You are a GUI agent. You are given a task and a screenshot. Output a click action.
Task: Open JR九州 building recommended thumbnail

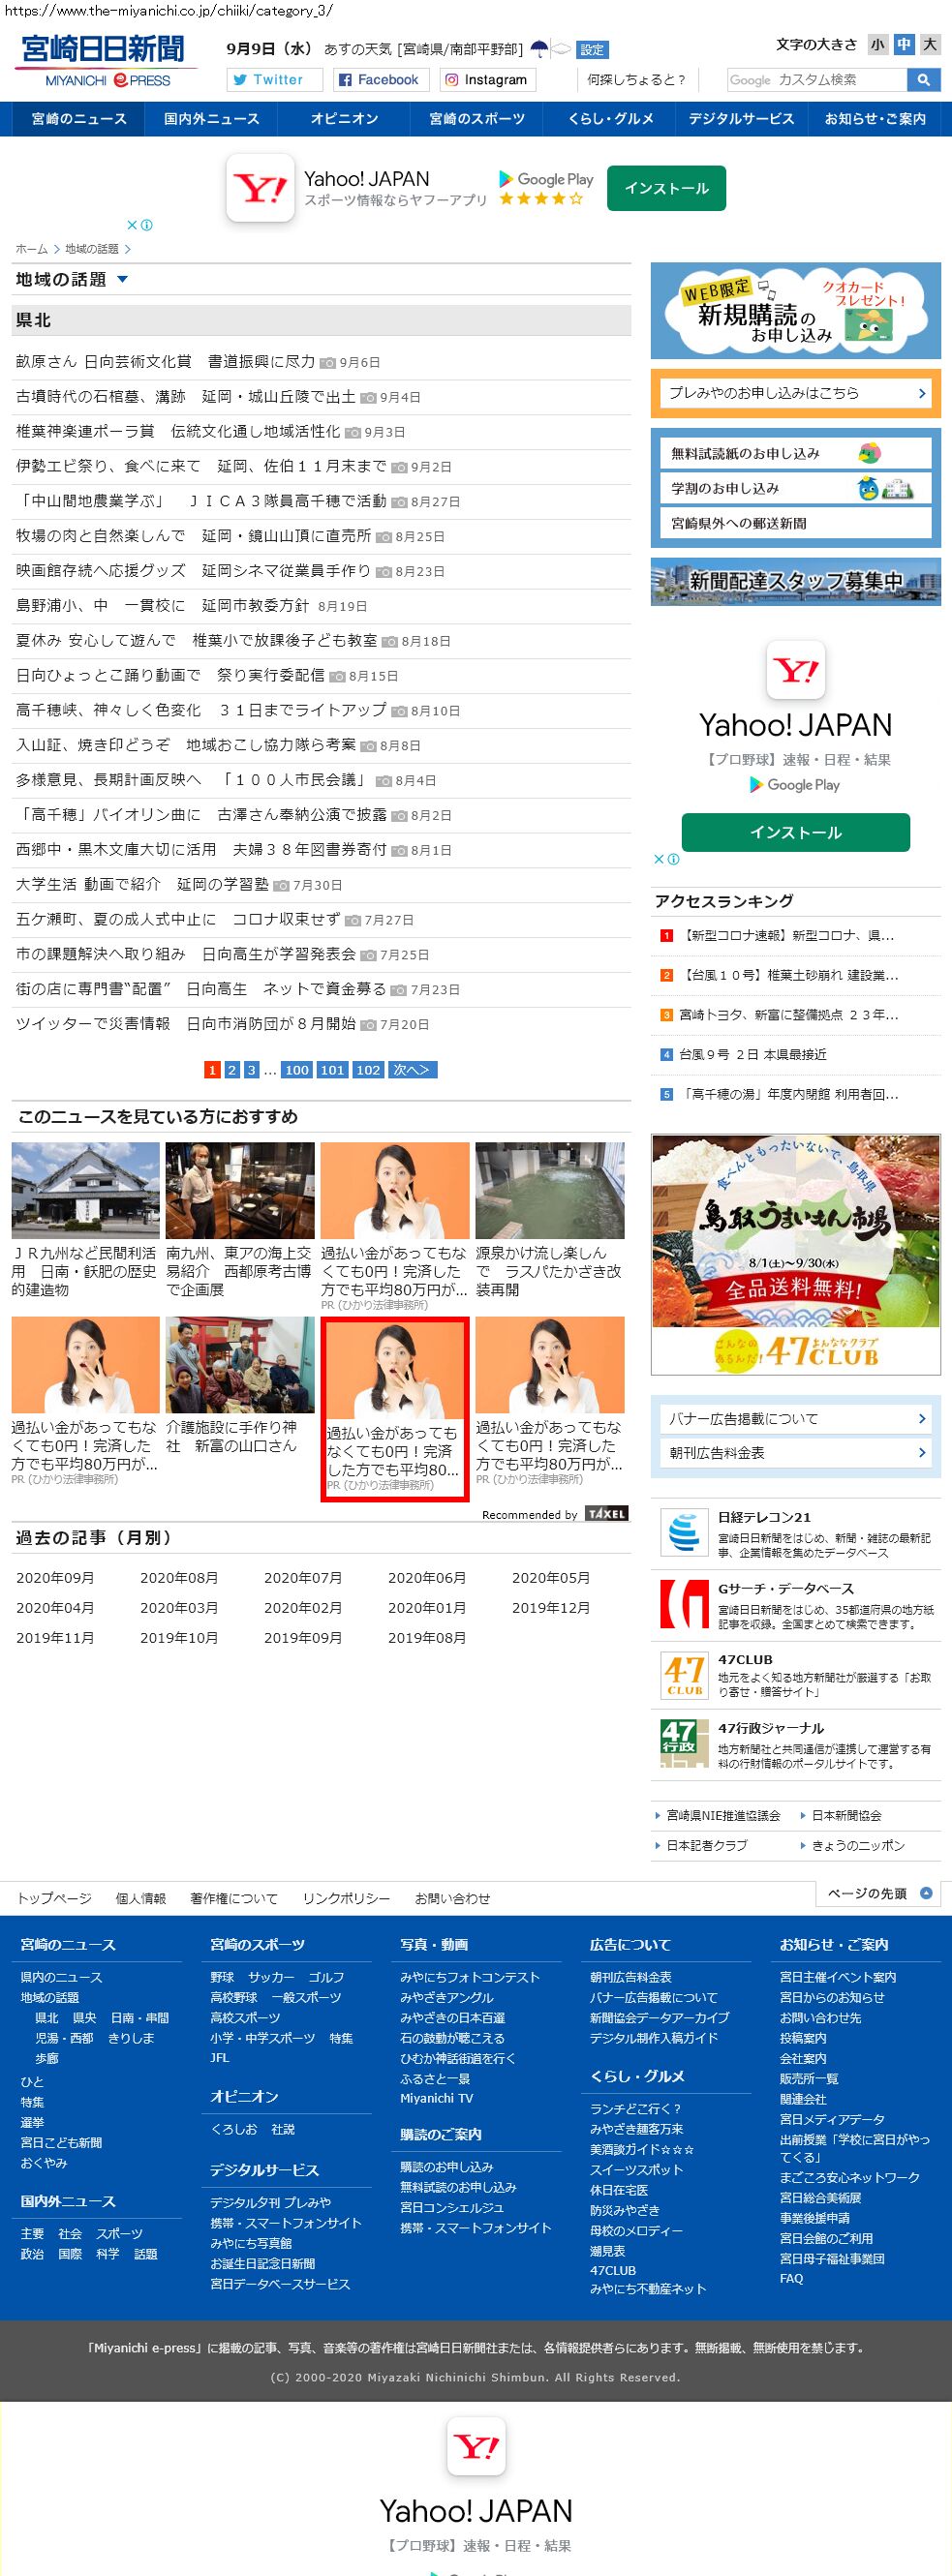tap(86, 1190)
